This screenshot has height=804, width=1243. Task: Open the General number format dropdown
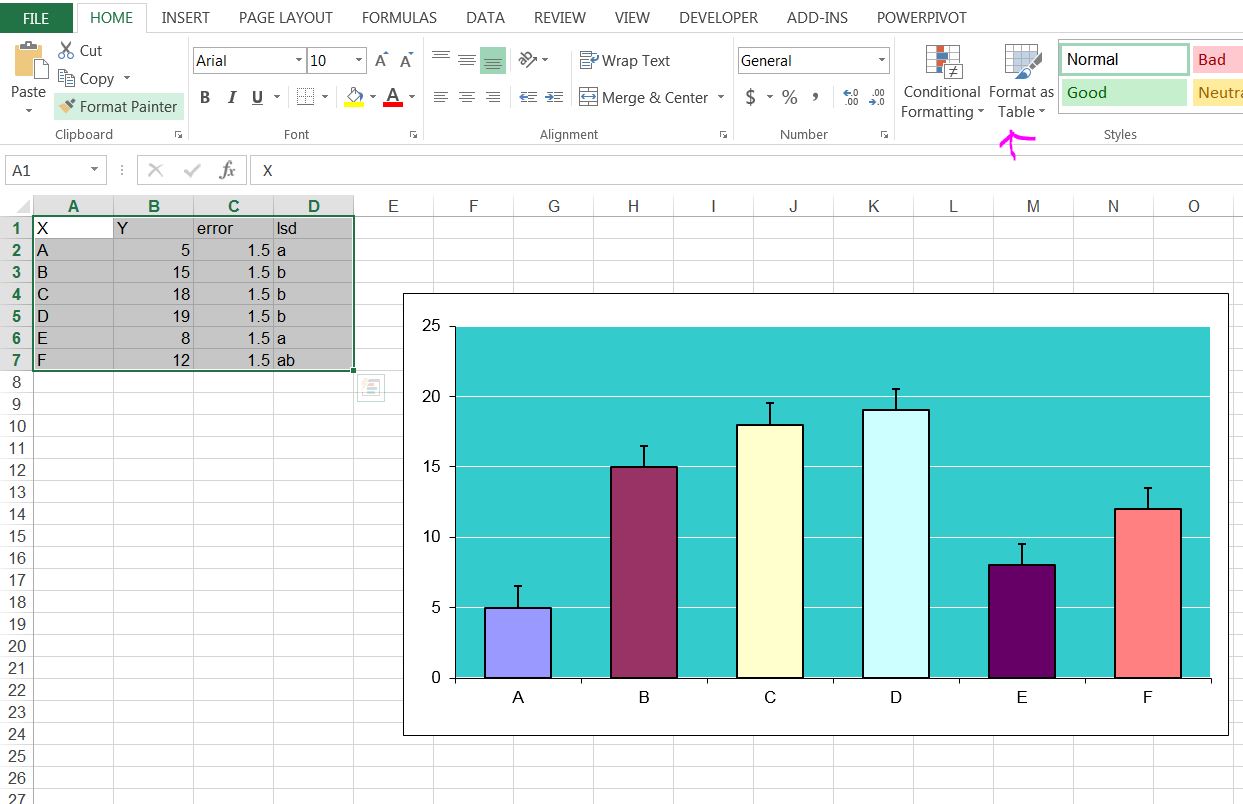pos(880,60)
